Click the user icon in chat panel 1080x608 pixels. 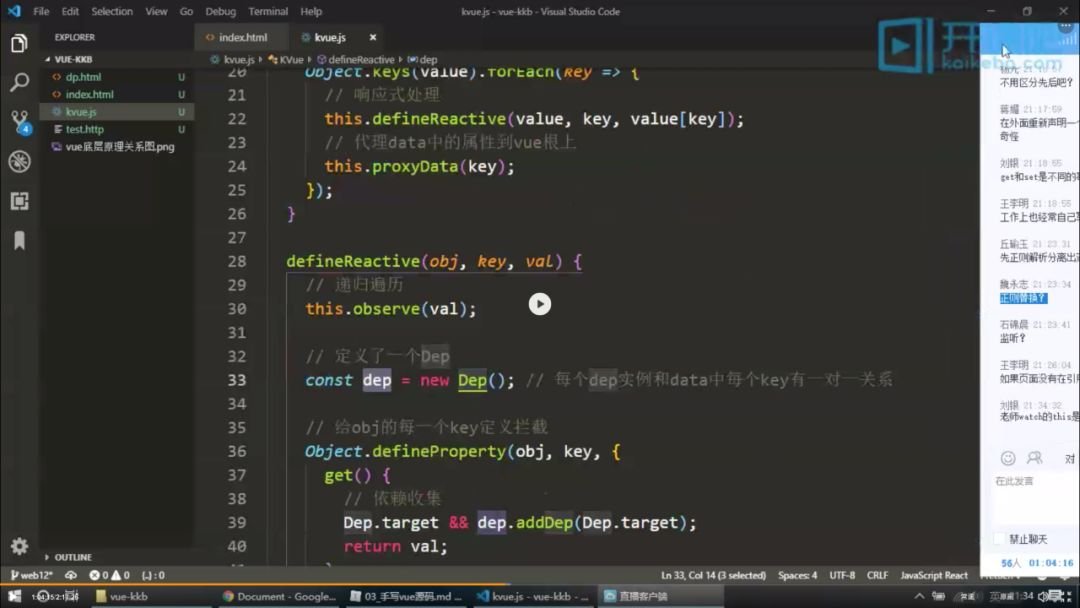(1034, 458)
